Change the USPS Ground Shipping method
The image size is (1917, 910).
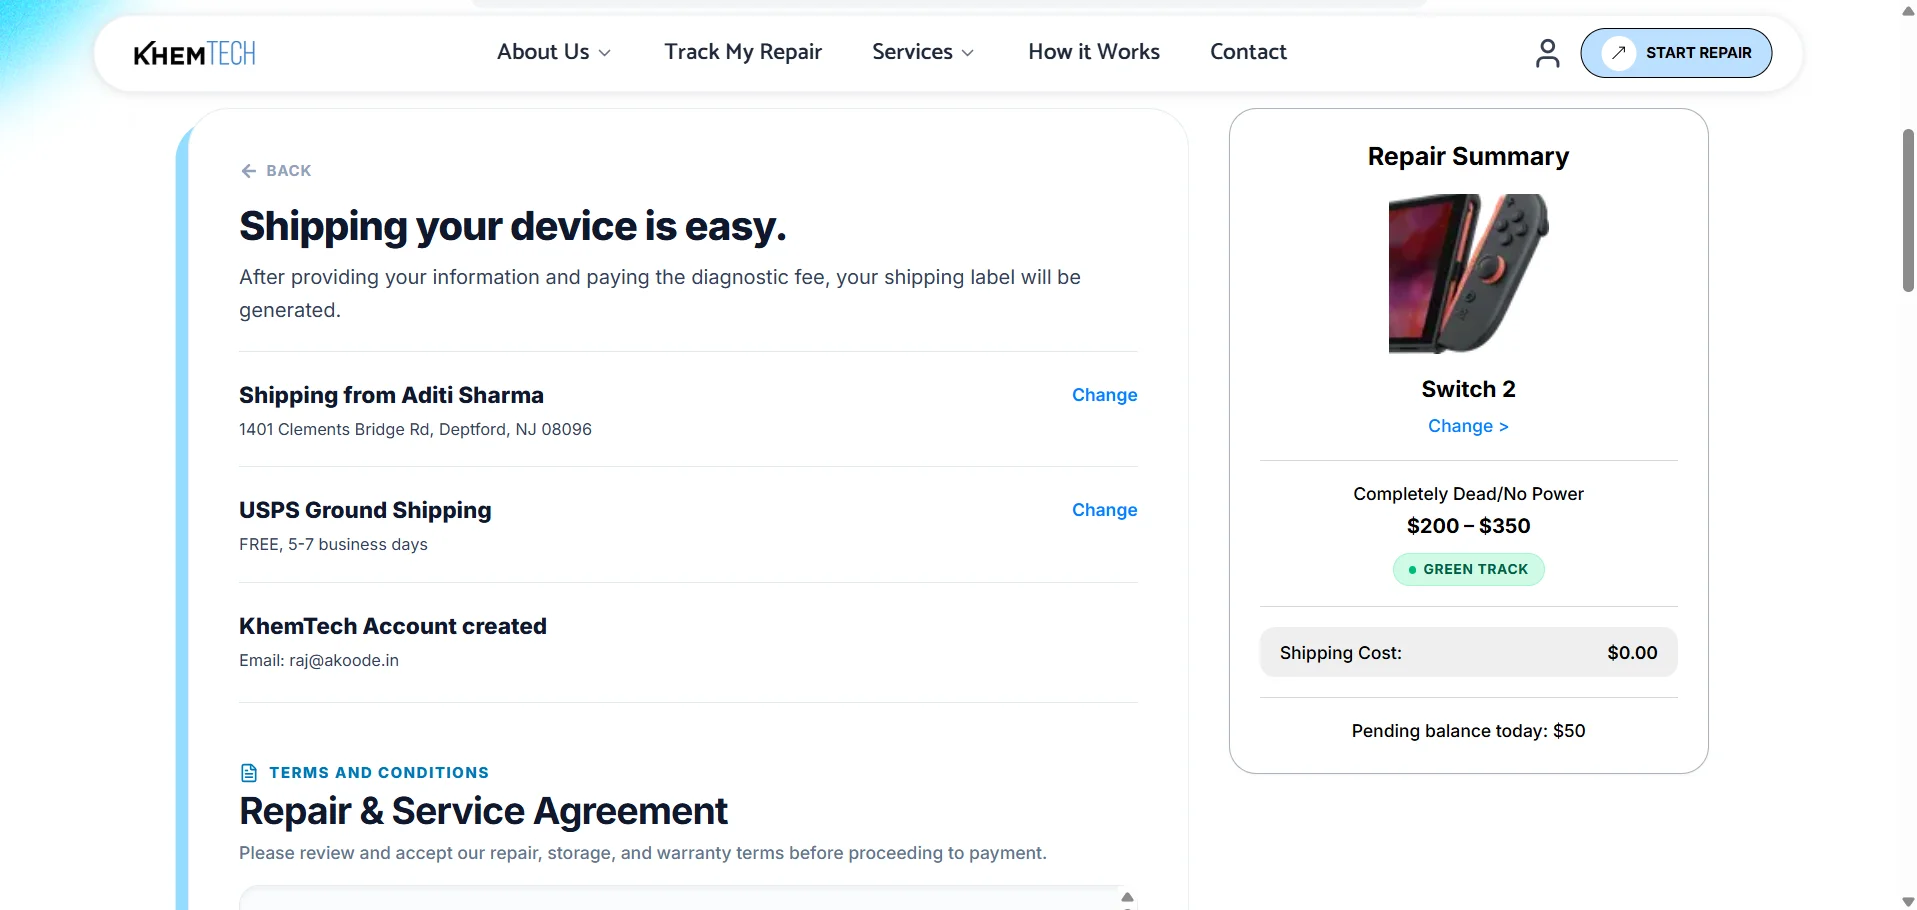tap(1104, 510)
